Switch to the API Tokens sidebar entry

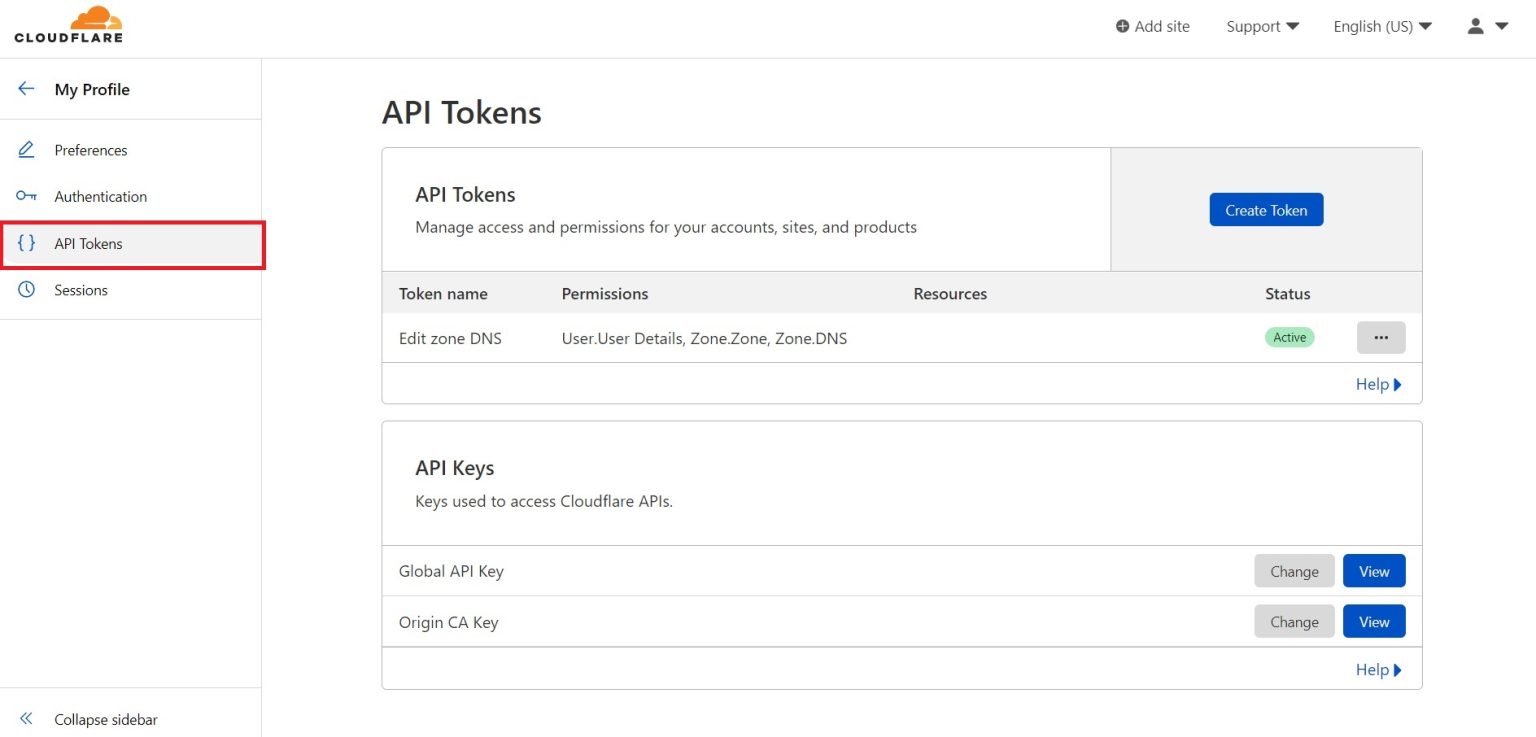(x=88, y=243)
